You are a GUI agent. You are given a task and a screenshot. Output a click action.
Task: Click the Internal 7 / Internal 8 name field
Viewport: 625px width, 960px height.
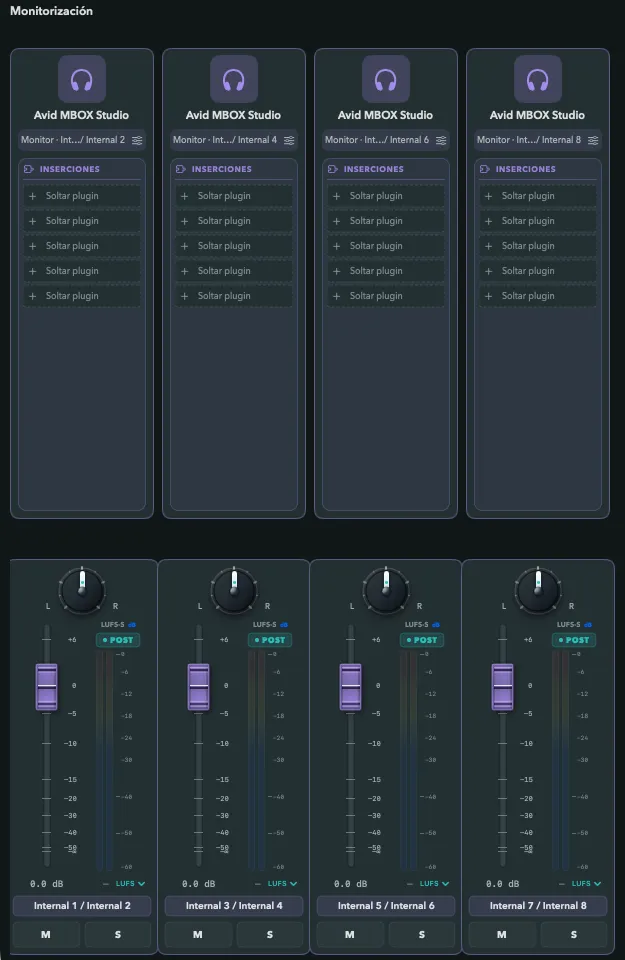pos(538,906)
